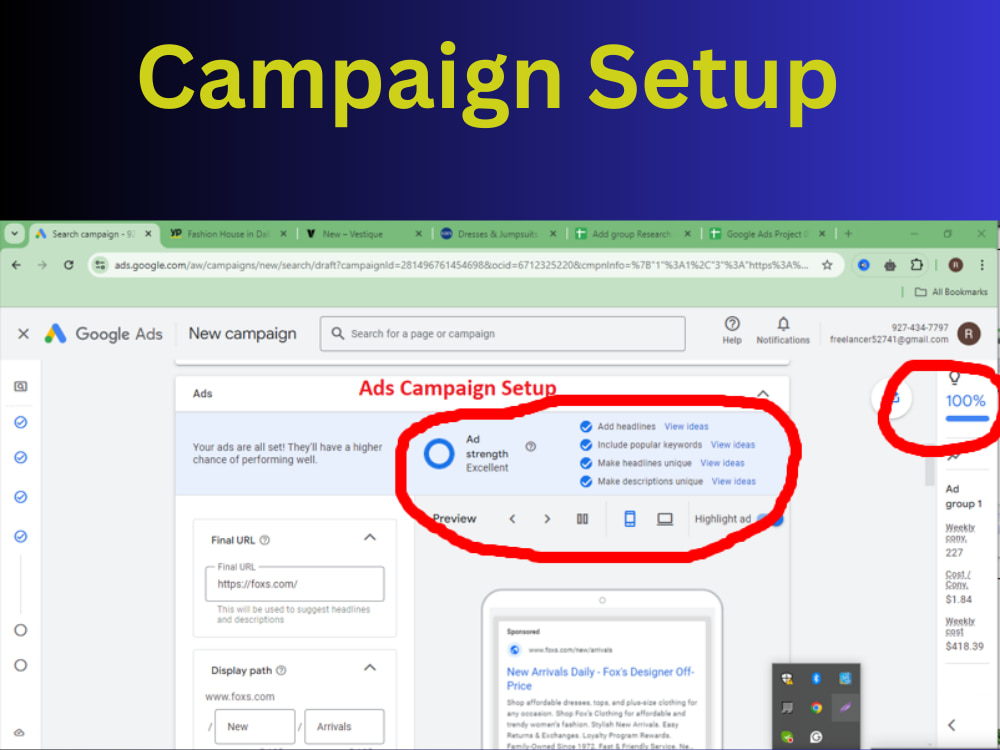
Task: Select the last unfinished step circle in sidebar
Action: (20, 665)
